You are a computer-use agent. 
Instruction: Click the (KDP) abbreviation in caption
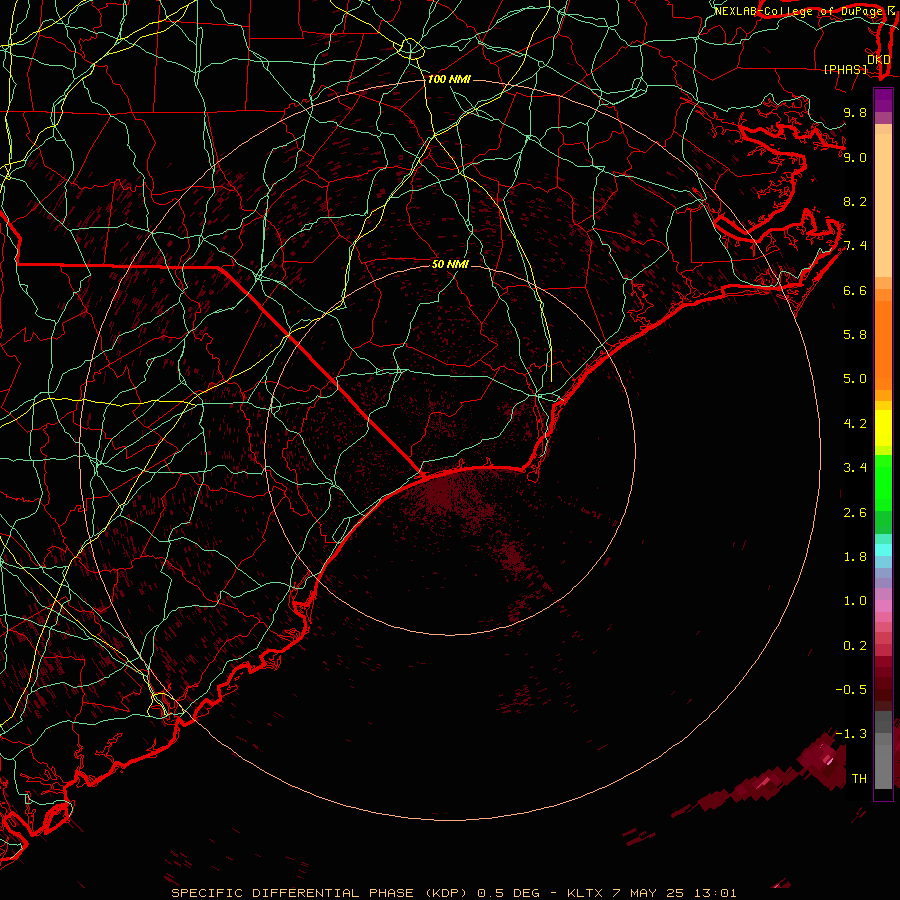tap(445, 893)
